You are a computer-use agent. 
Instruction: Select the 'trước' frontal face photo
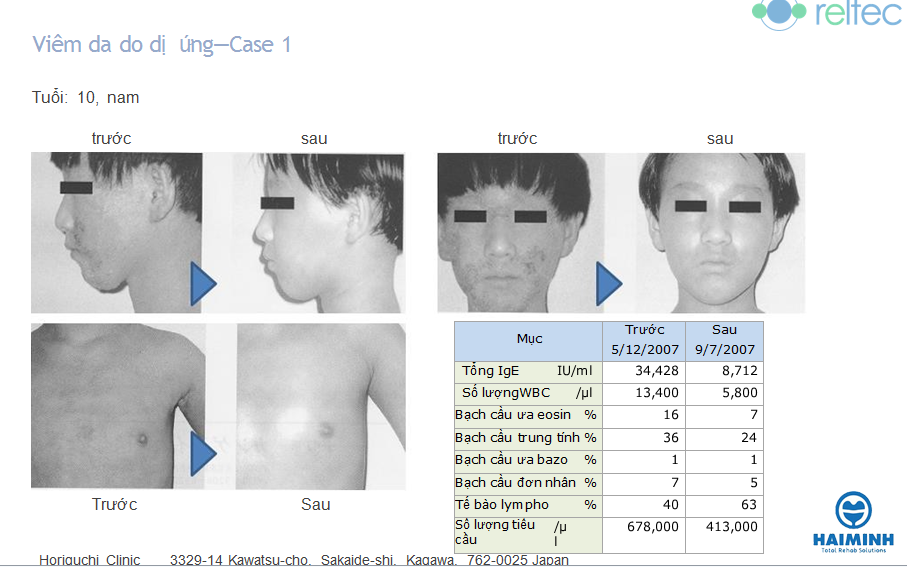click(521, 233)
